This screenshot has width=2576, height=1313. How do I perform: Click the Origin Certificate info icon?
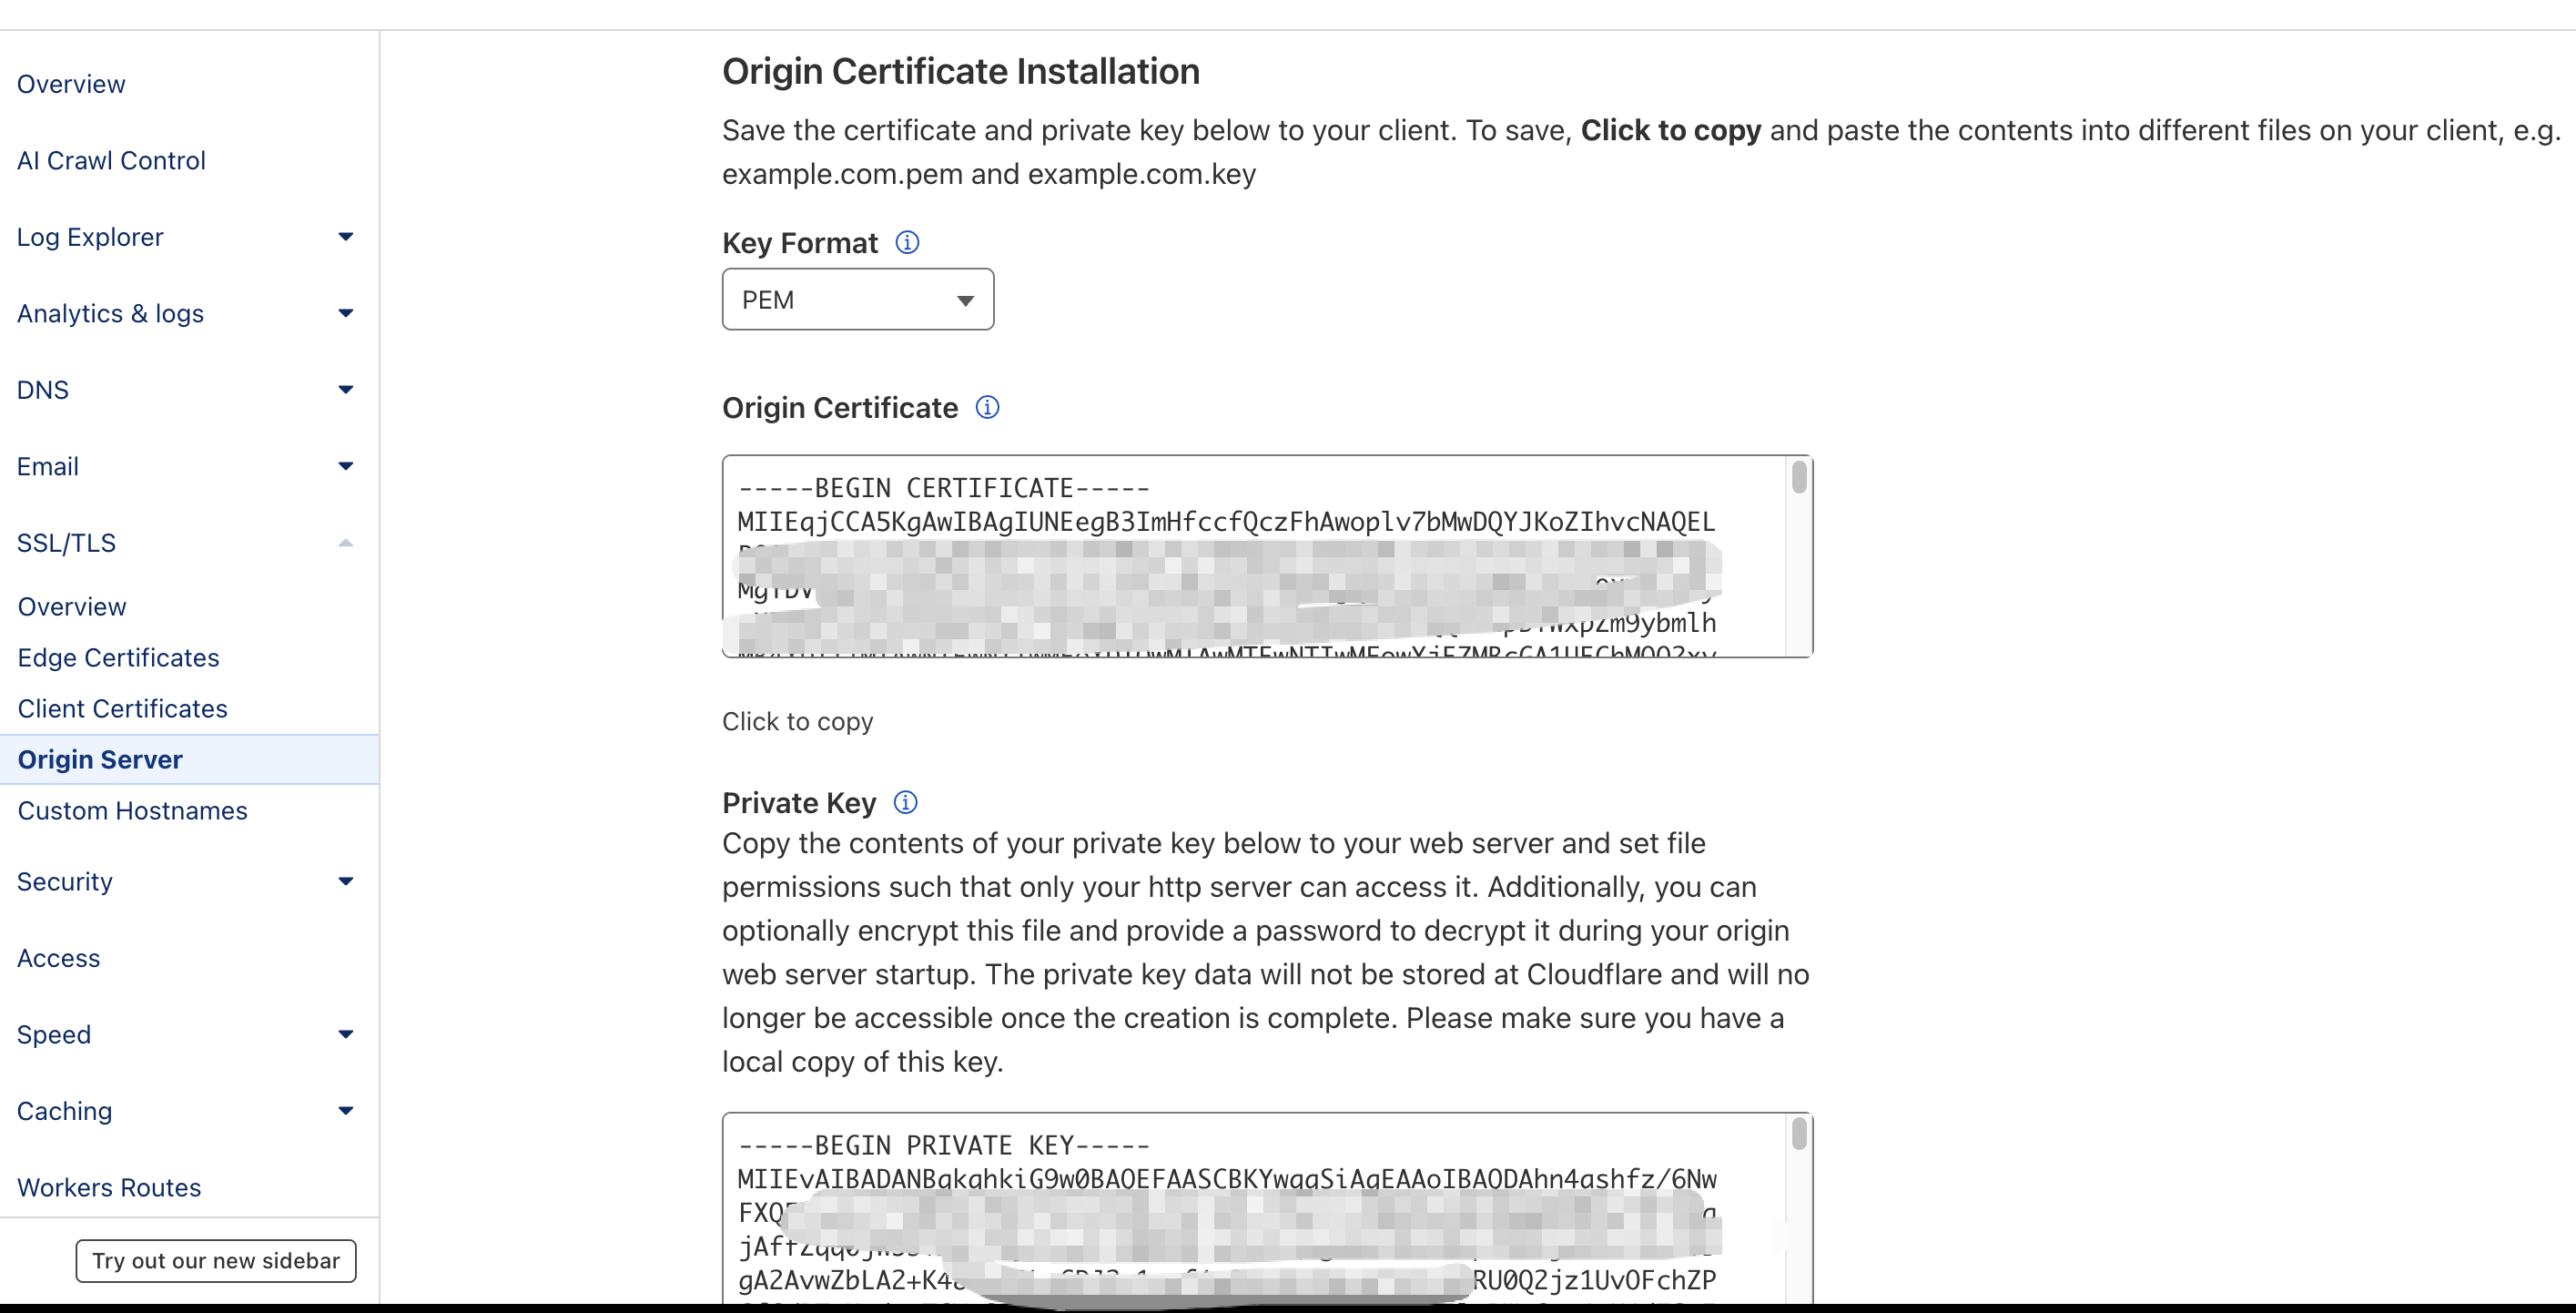click(987, 408)
